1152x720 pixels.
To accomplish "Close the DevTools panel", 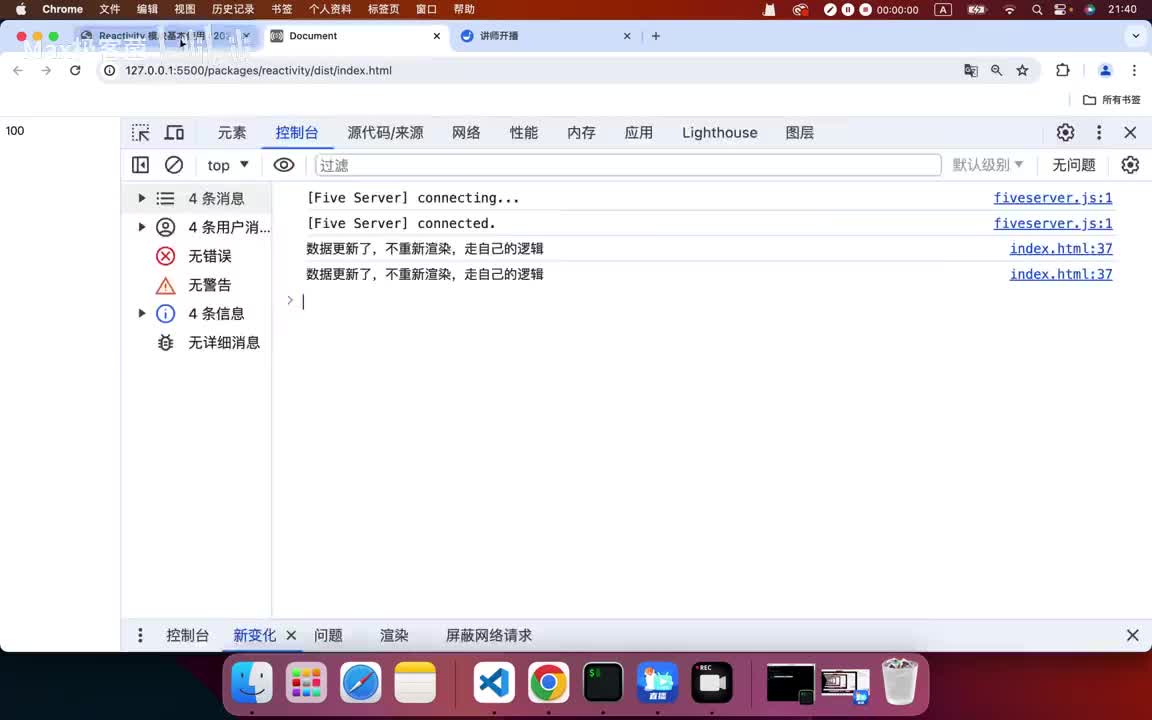I will point(1130,132).
